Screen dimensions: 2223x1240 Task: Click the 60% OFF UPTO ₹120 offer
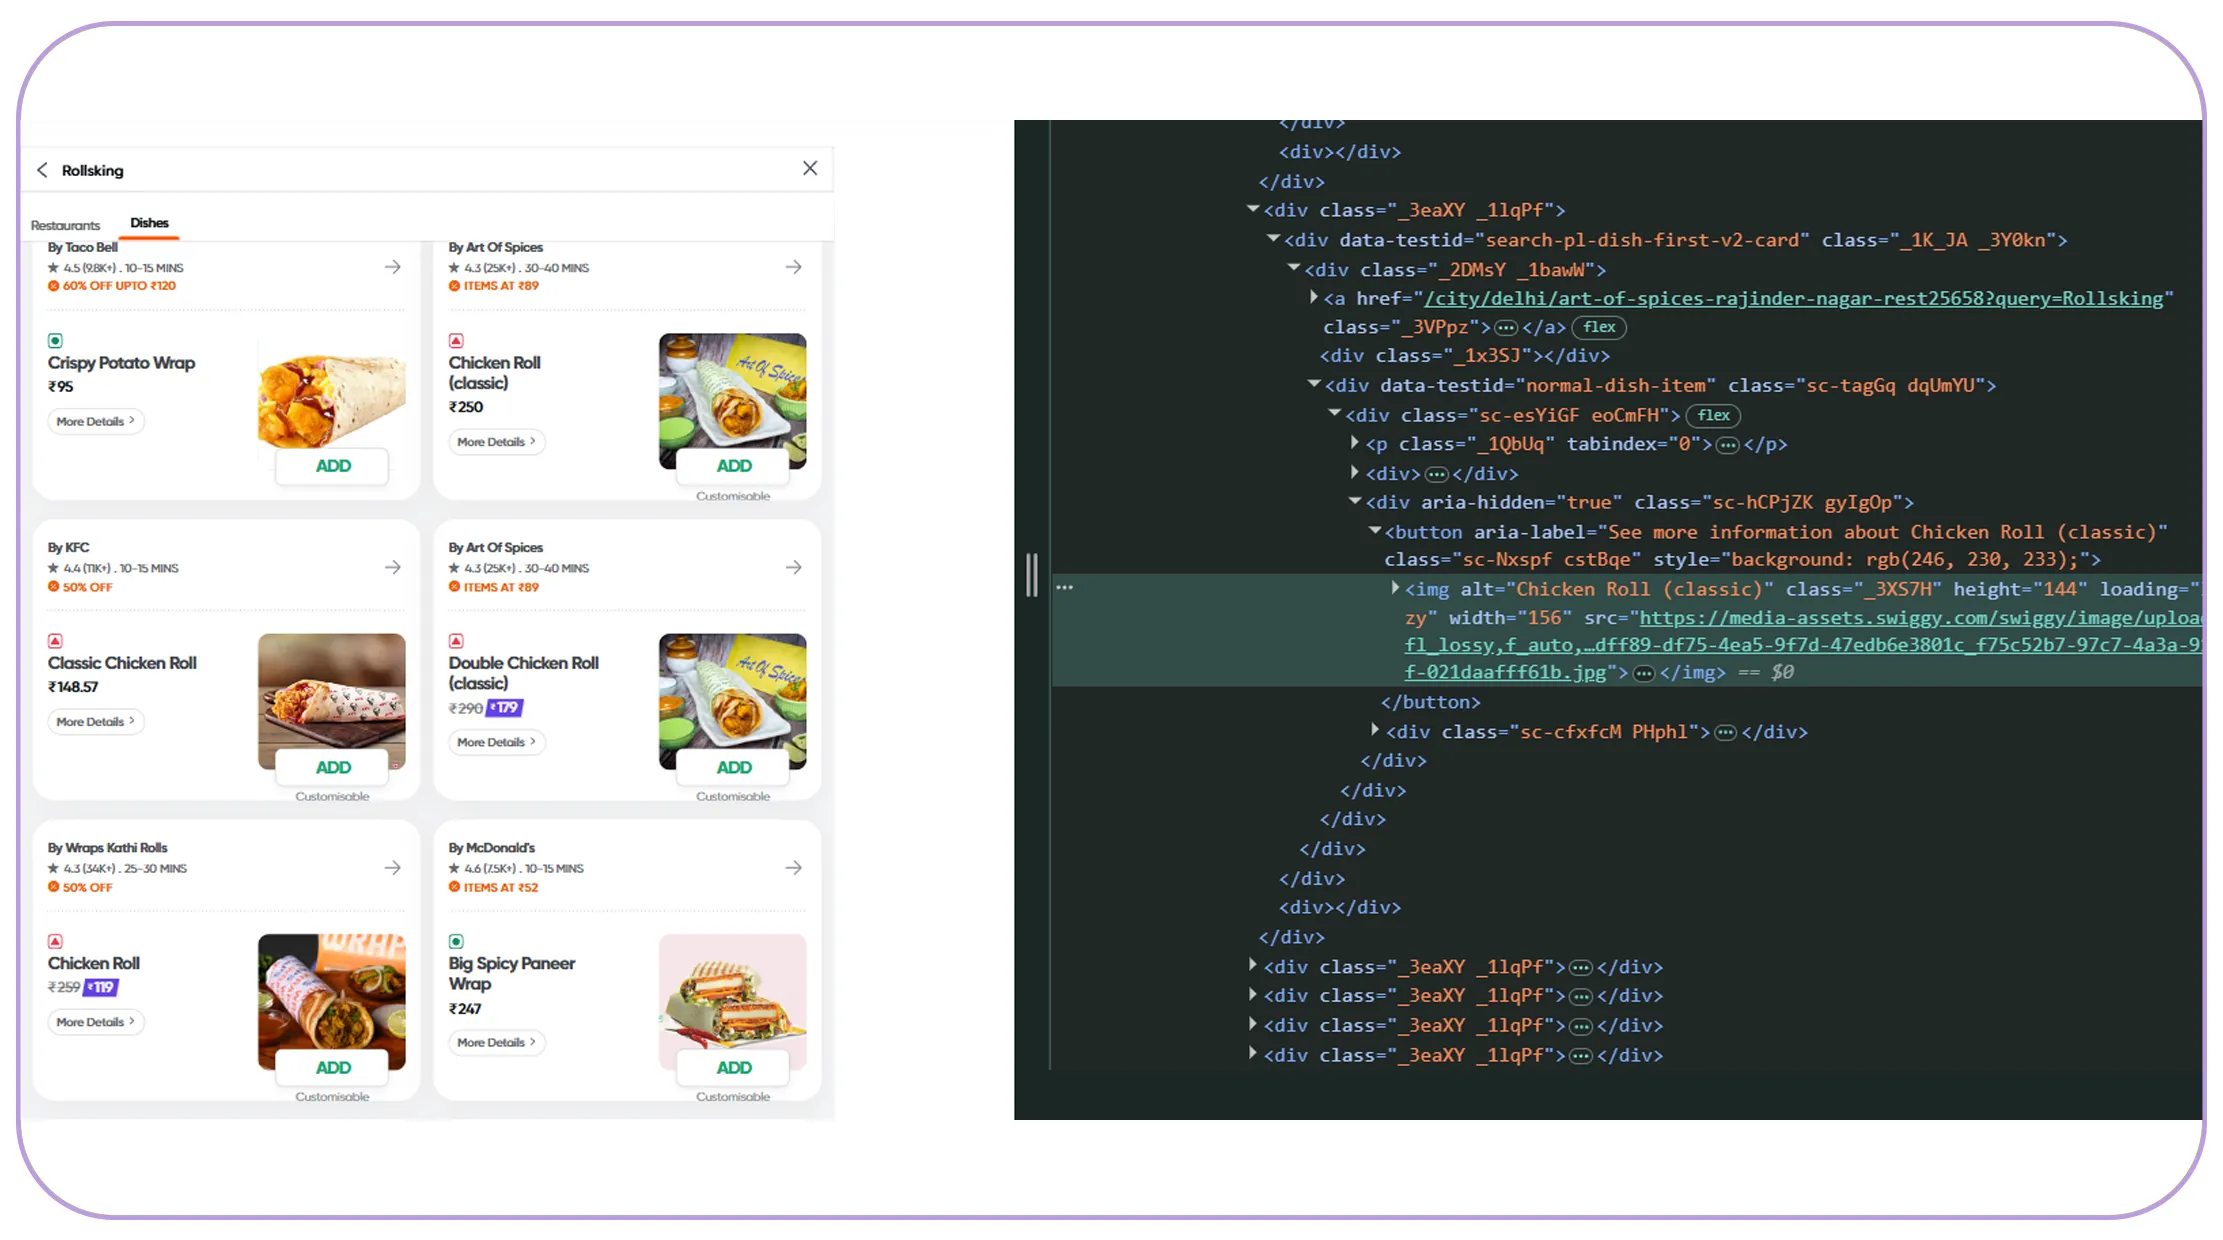point(112,286)
